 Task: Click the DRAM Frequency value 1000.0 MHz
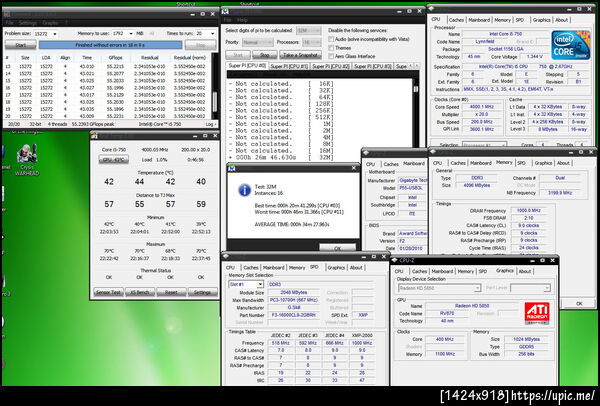tap(530, 210)
